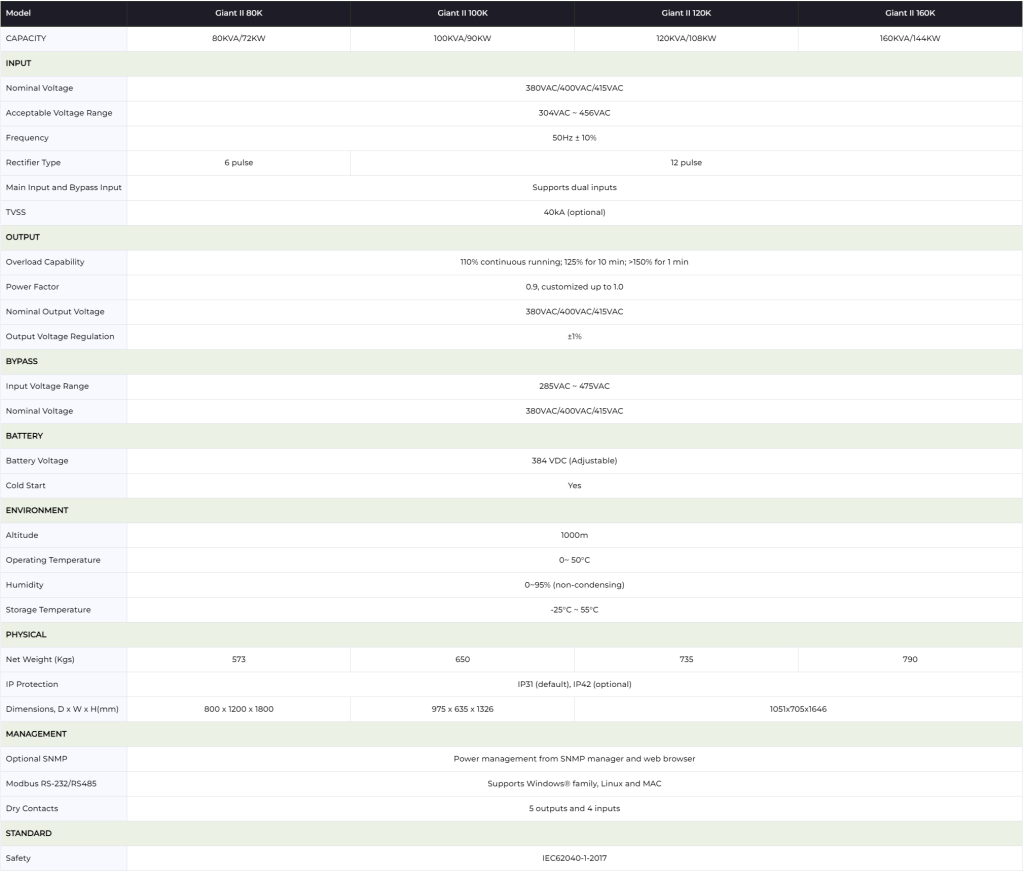The width and height of the screenshot is (1024, 873).
Task: Click the "BATTERY" section heading
Action: tap(24, 436)
